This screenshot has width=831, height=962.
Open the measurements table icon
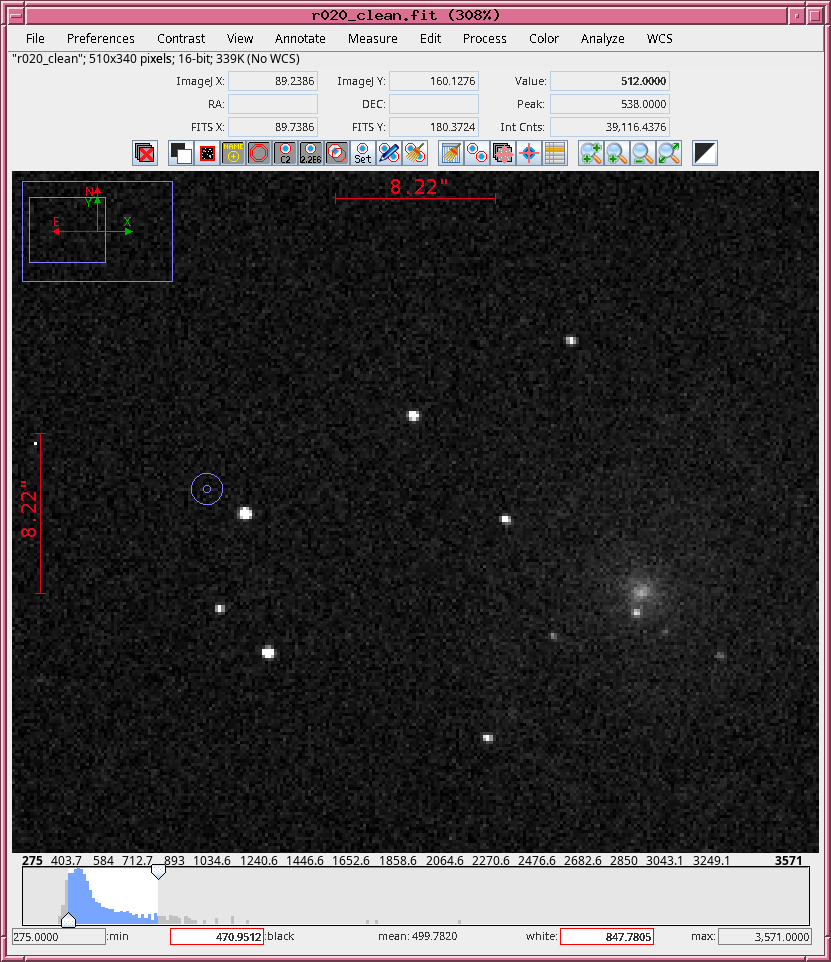point(555,153)
